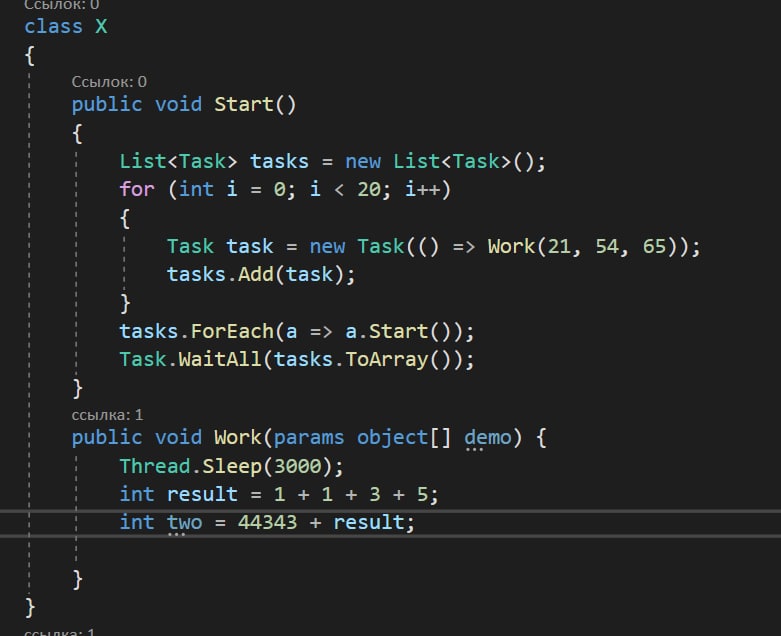Open the "Ссылок: 0" CodeLens above Start()
This screenshot has width=781, height=636.
click(109, 82)
